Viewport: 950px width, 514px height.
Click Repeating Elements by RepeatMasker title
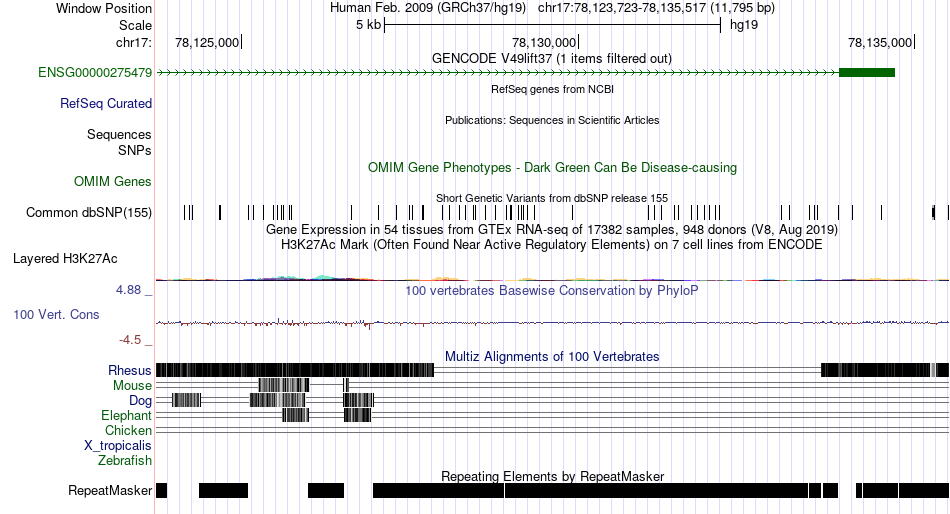click(552, 476)
